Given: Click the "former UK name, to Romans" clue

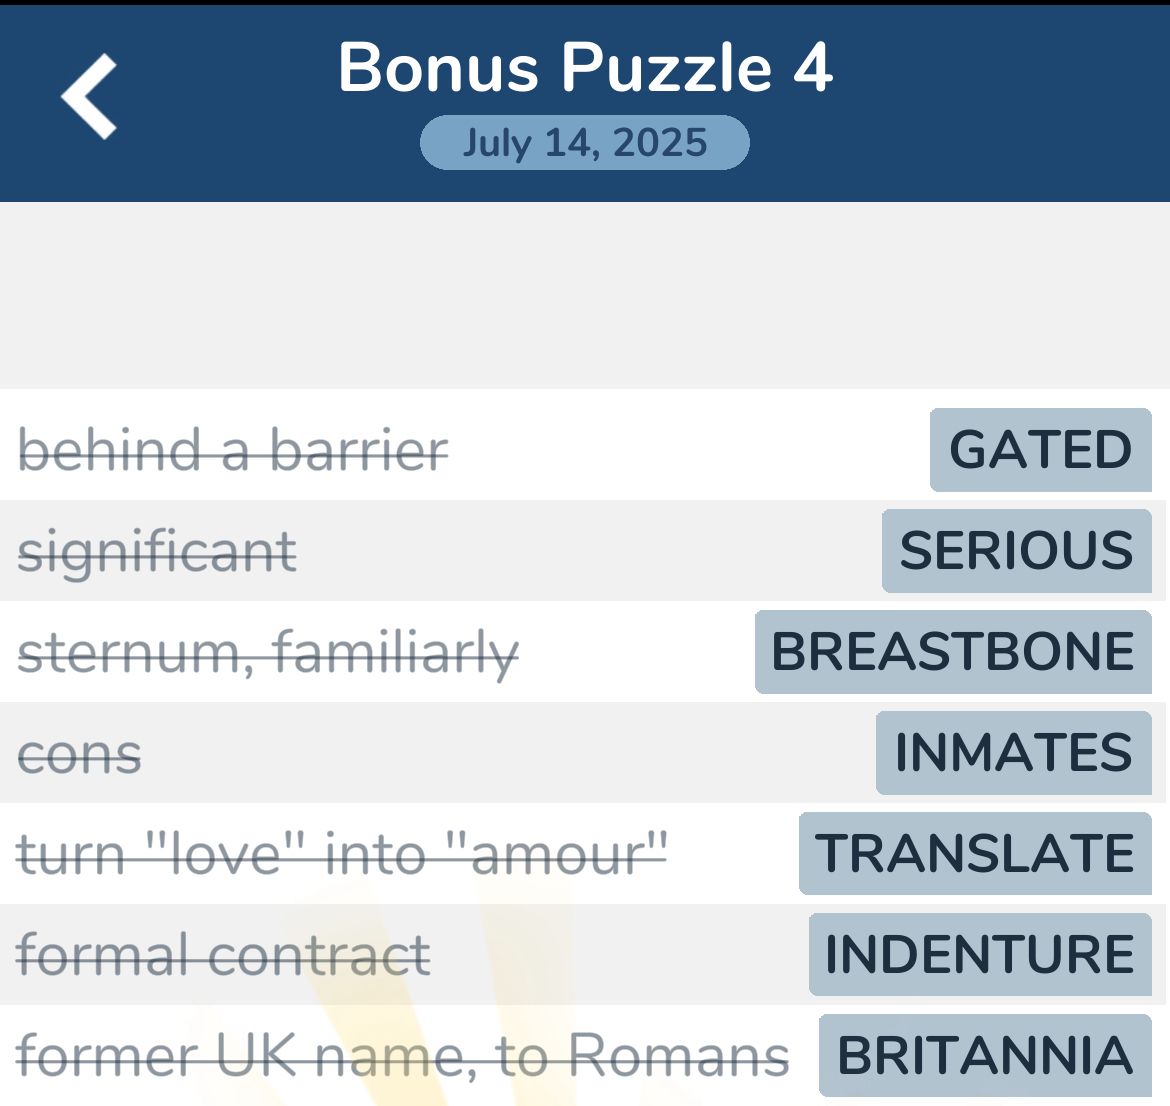Looking at the screenshot, I should tap(403, 1056).
